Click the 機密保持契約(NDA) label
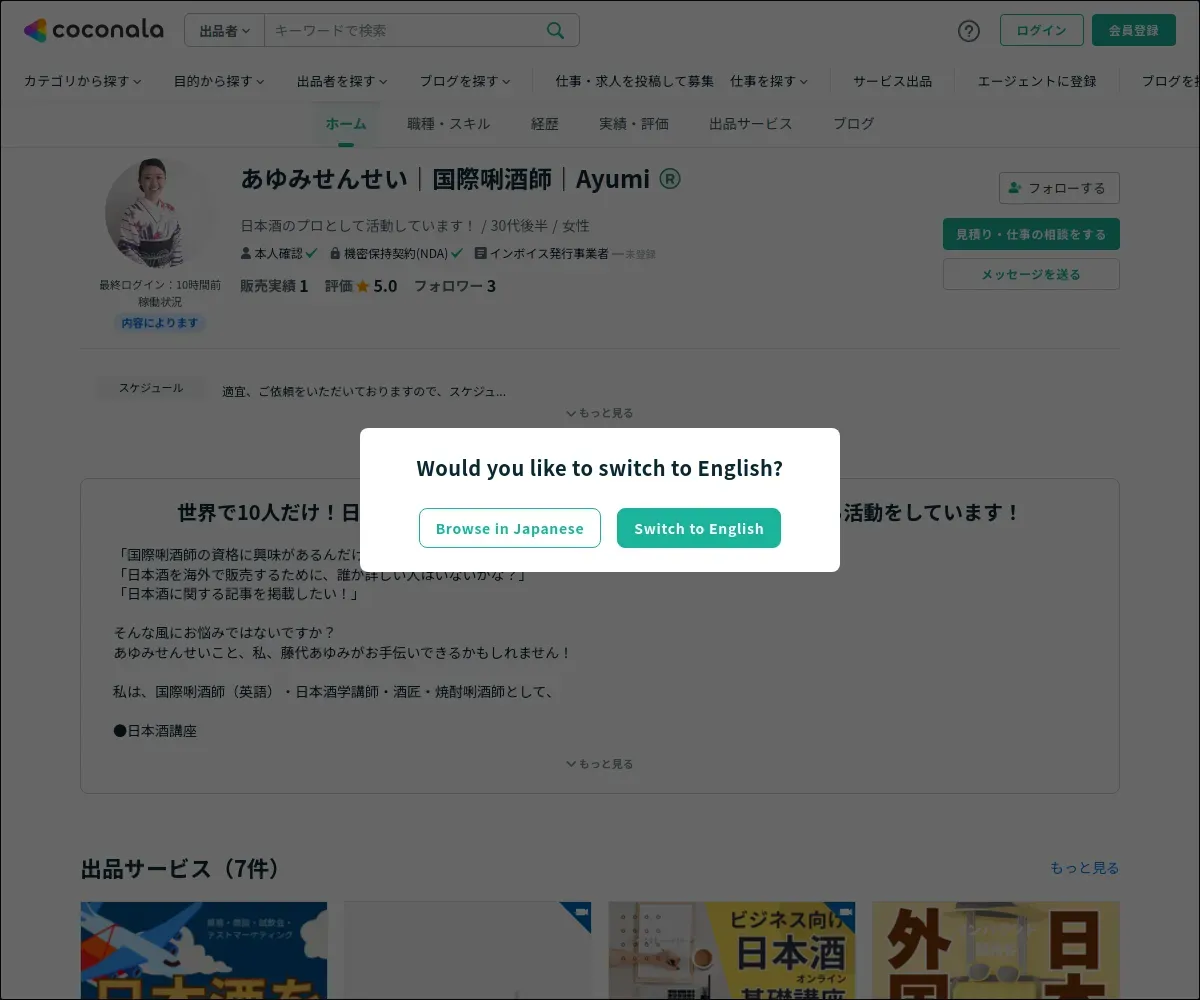The image size is (1200, 1000). click(x=396, y=254)
